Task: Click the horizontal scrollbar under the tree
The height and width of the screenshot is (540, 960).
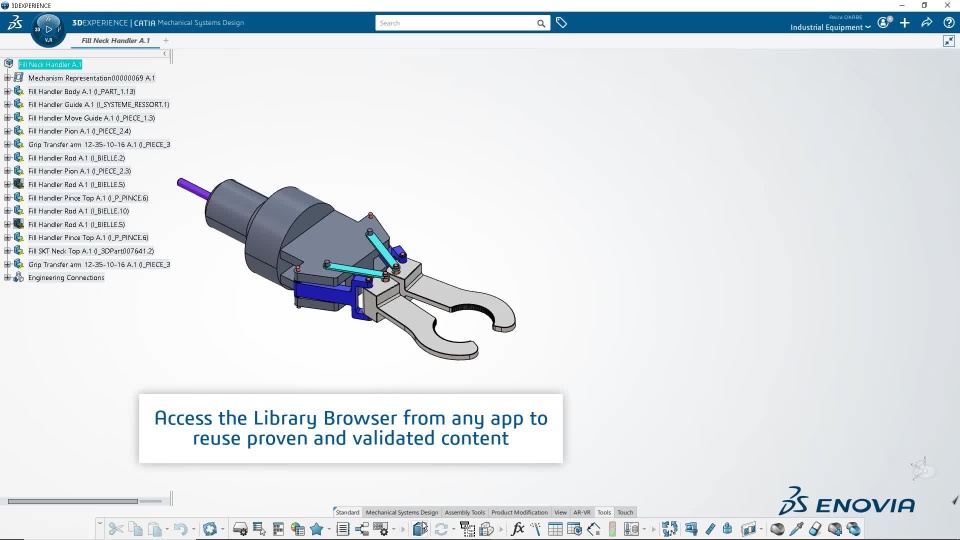Action: [72, 501]
